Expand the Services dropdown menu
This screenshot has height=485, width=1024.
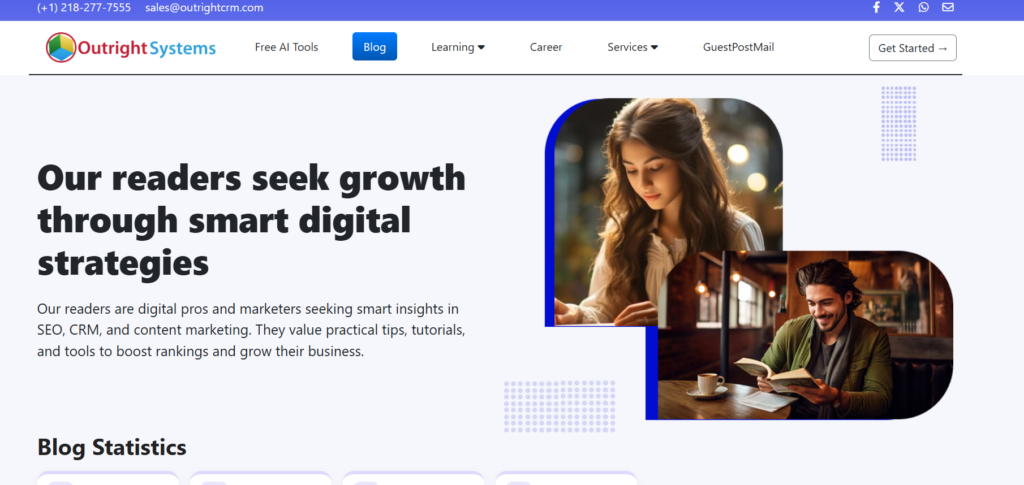pos(632,47)
